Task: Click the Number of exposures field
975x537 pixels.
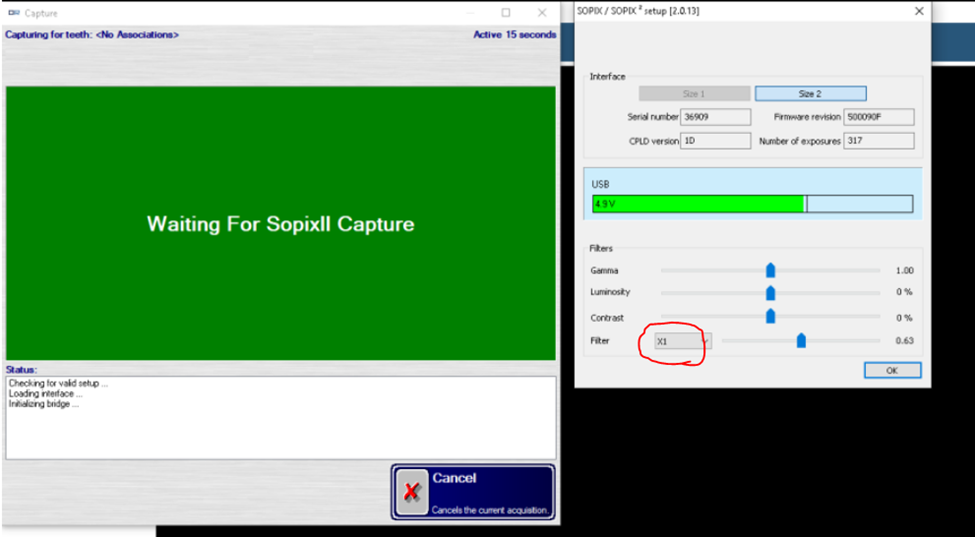Action: [x=879, y=141]
